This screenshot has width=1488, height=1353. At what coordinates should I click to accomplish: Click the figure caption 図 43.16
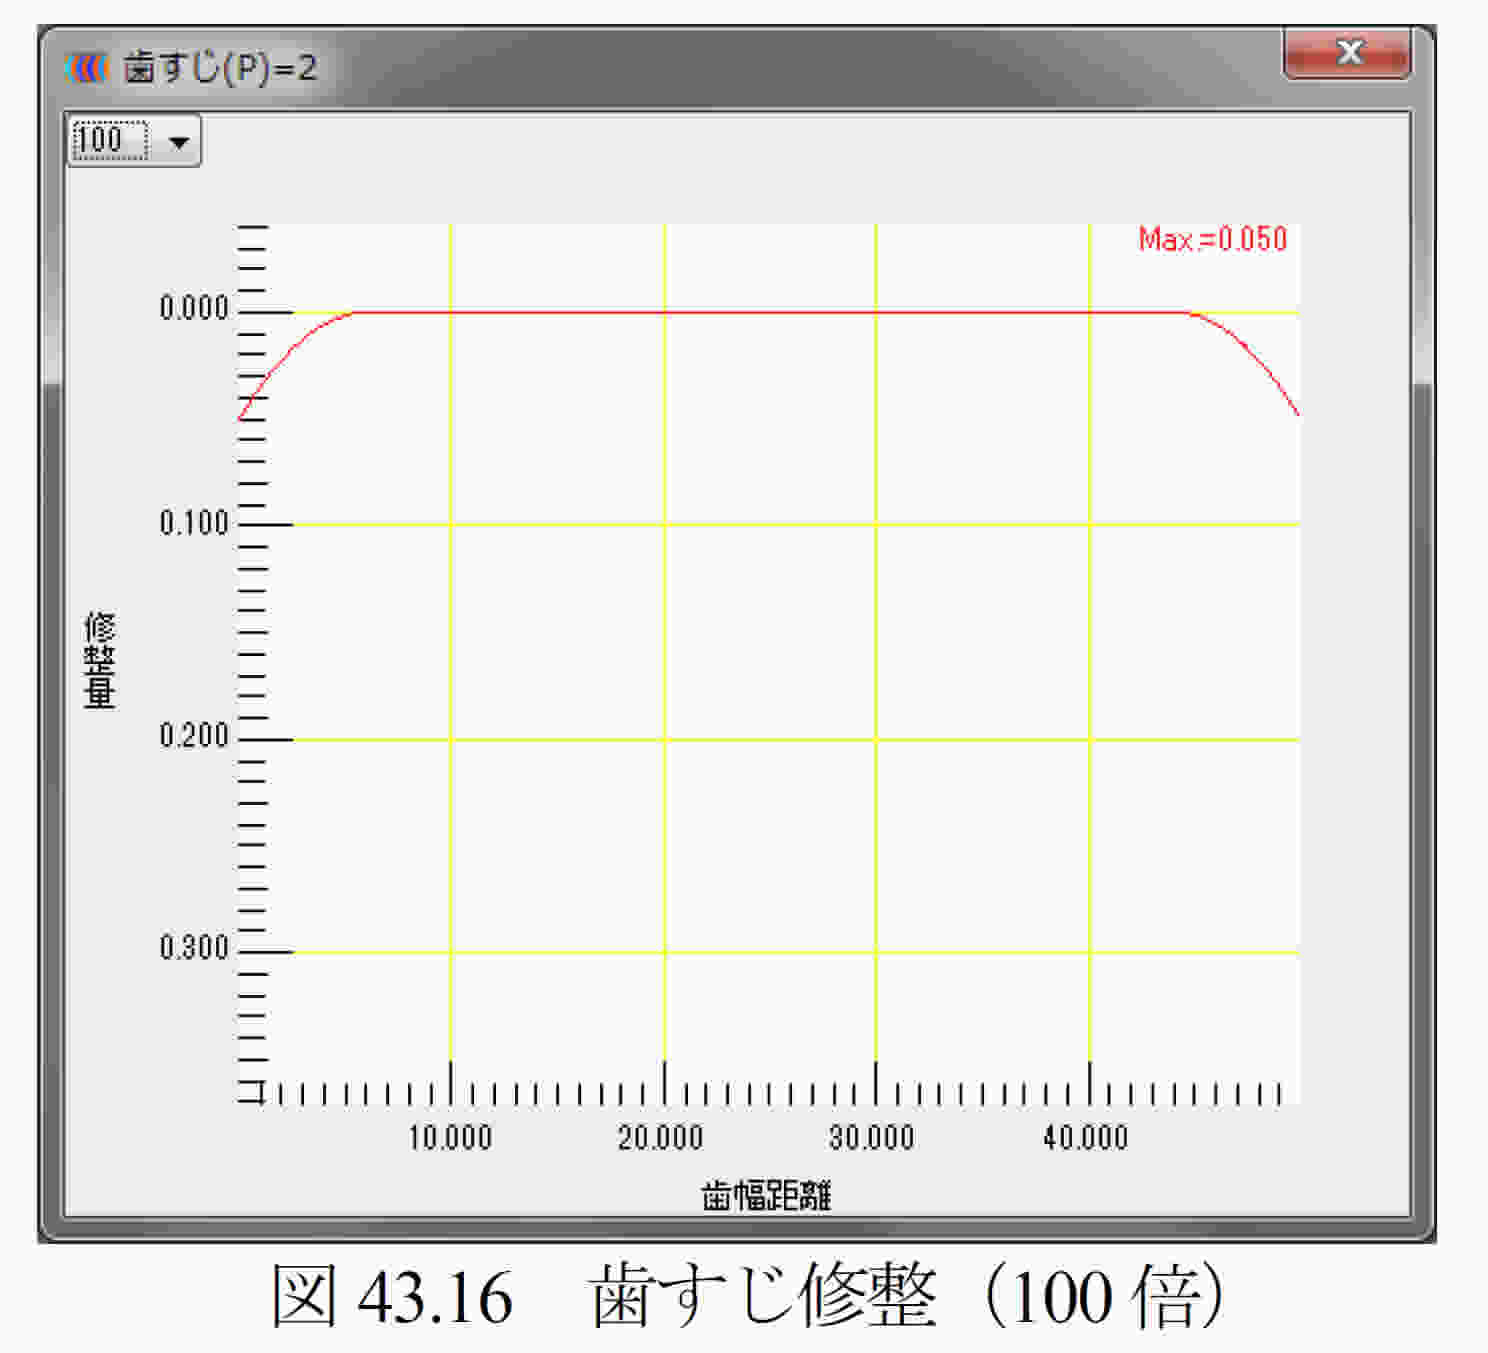[x=392, y=1297]
